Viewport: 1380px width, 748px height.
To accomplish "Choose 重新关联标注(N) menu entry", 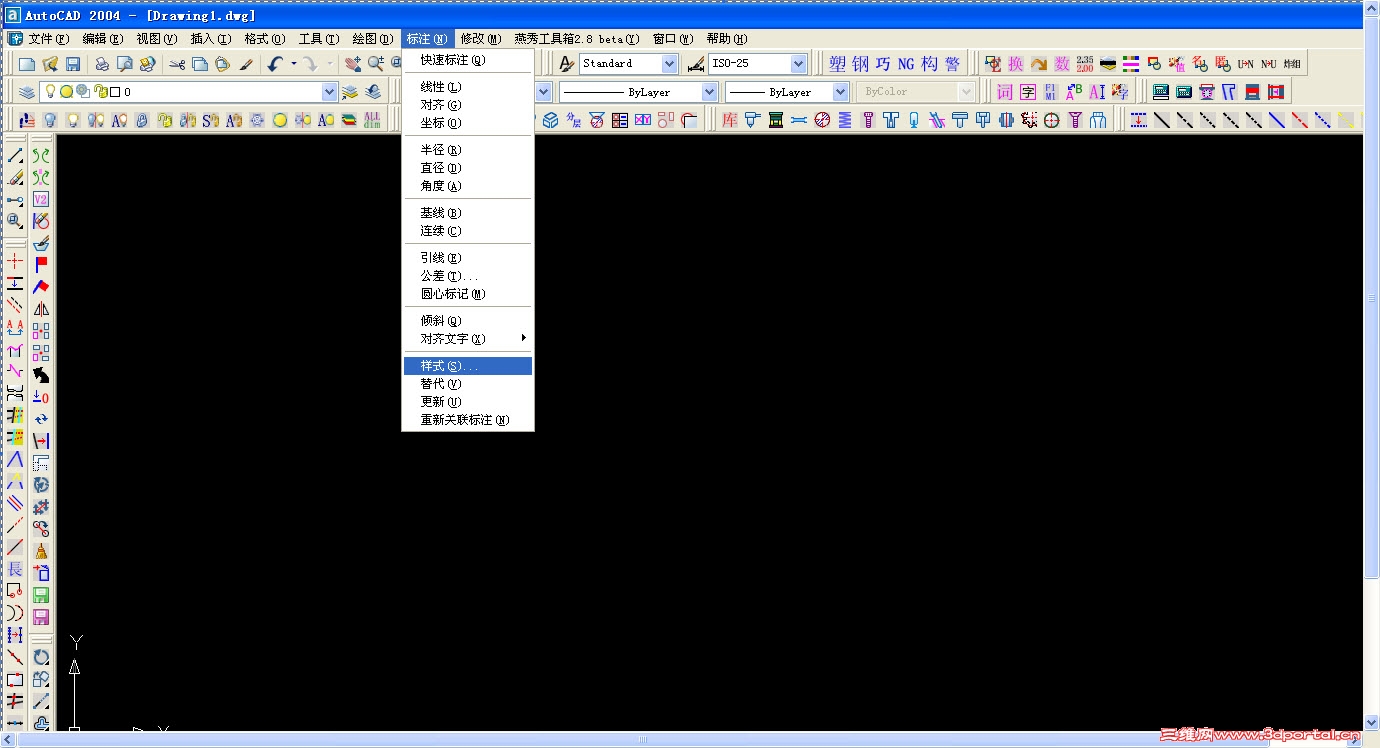I will click(468, 420).
